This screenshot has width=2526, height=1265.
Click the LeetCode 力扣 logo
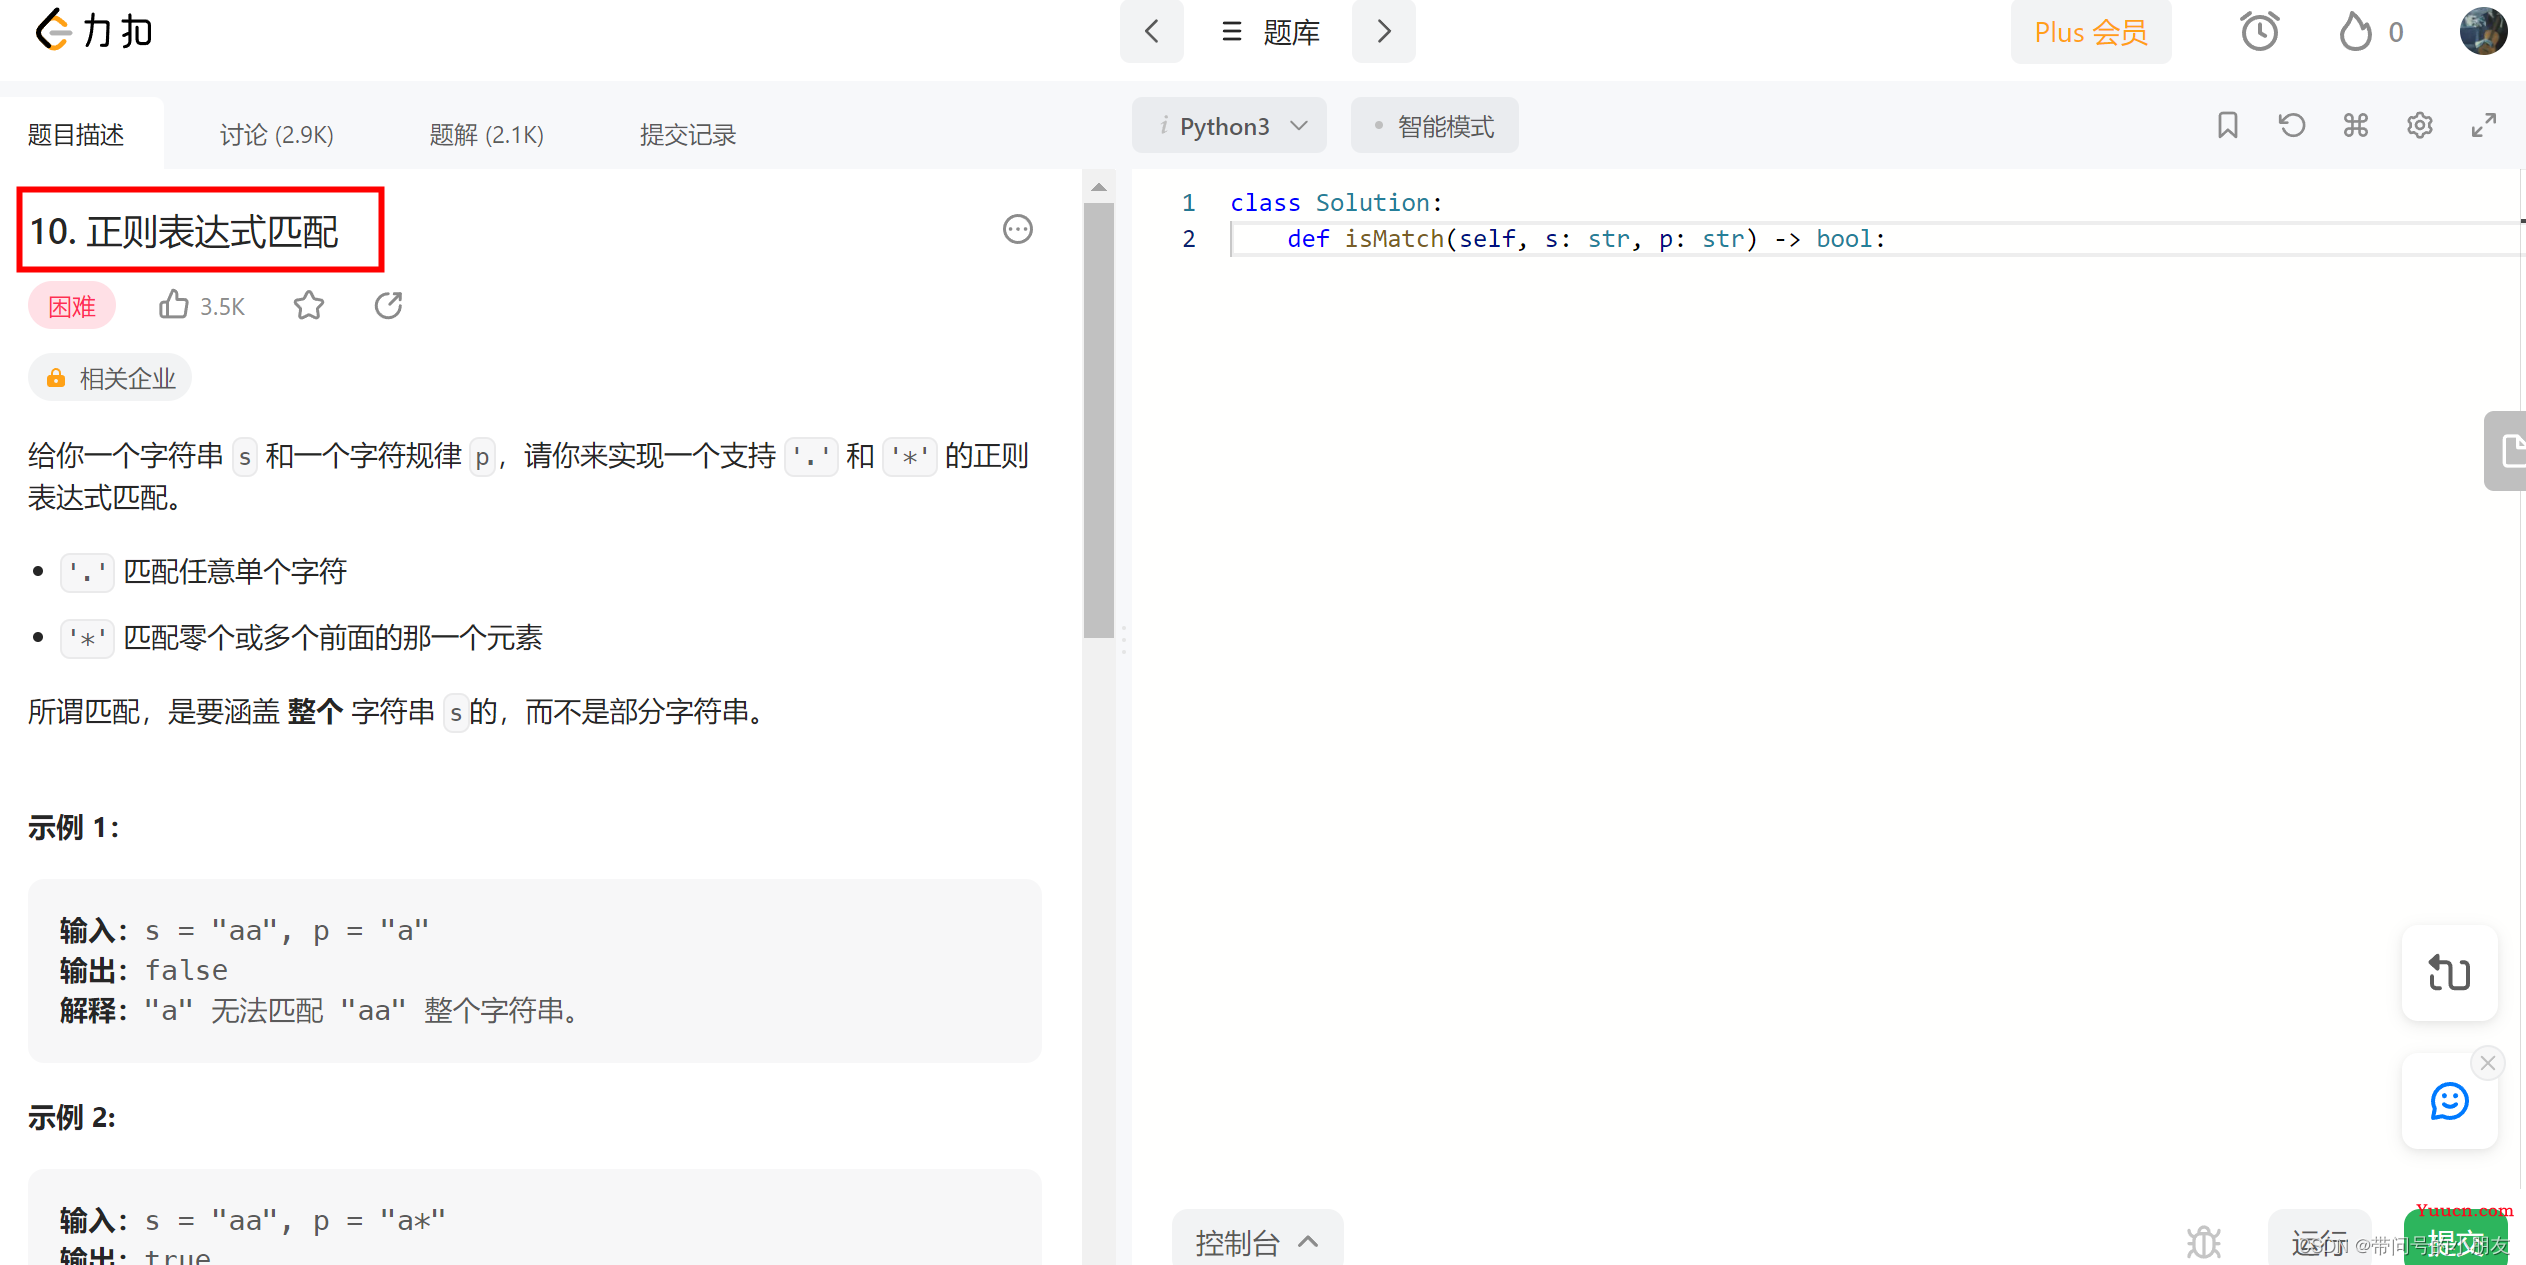[x=94, y=31]
